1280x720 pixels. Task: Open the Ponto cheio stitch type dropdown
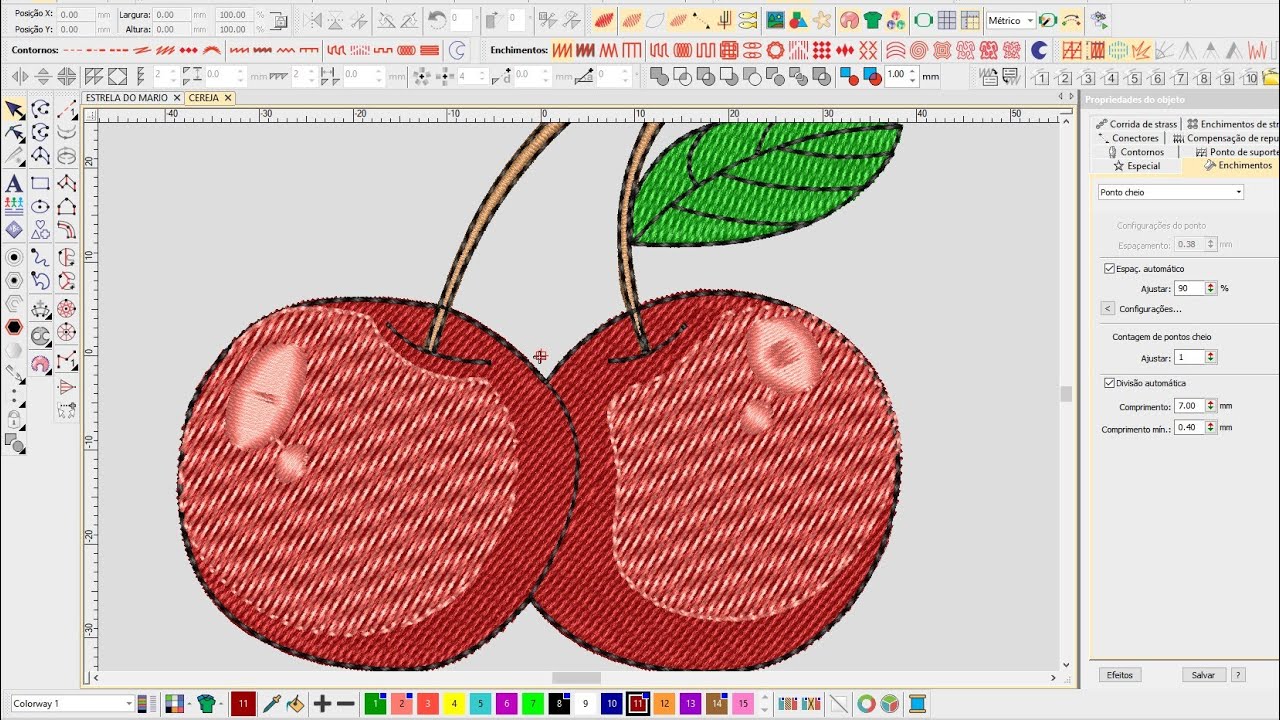(x=1170, y=192)
